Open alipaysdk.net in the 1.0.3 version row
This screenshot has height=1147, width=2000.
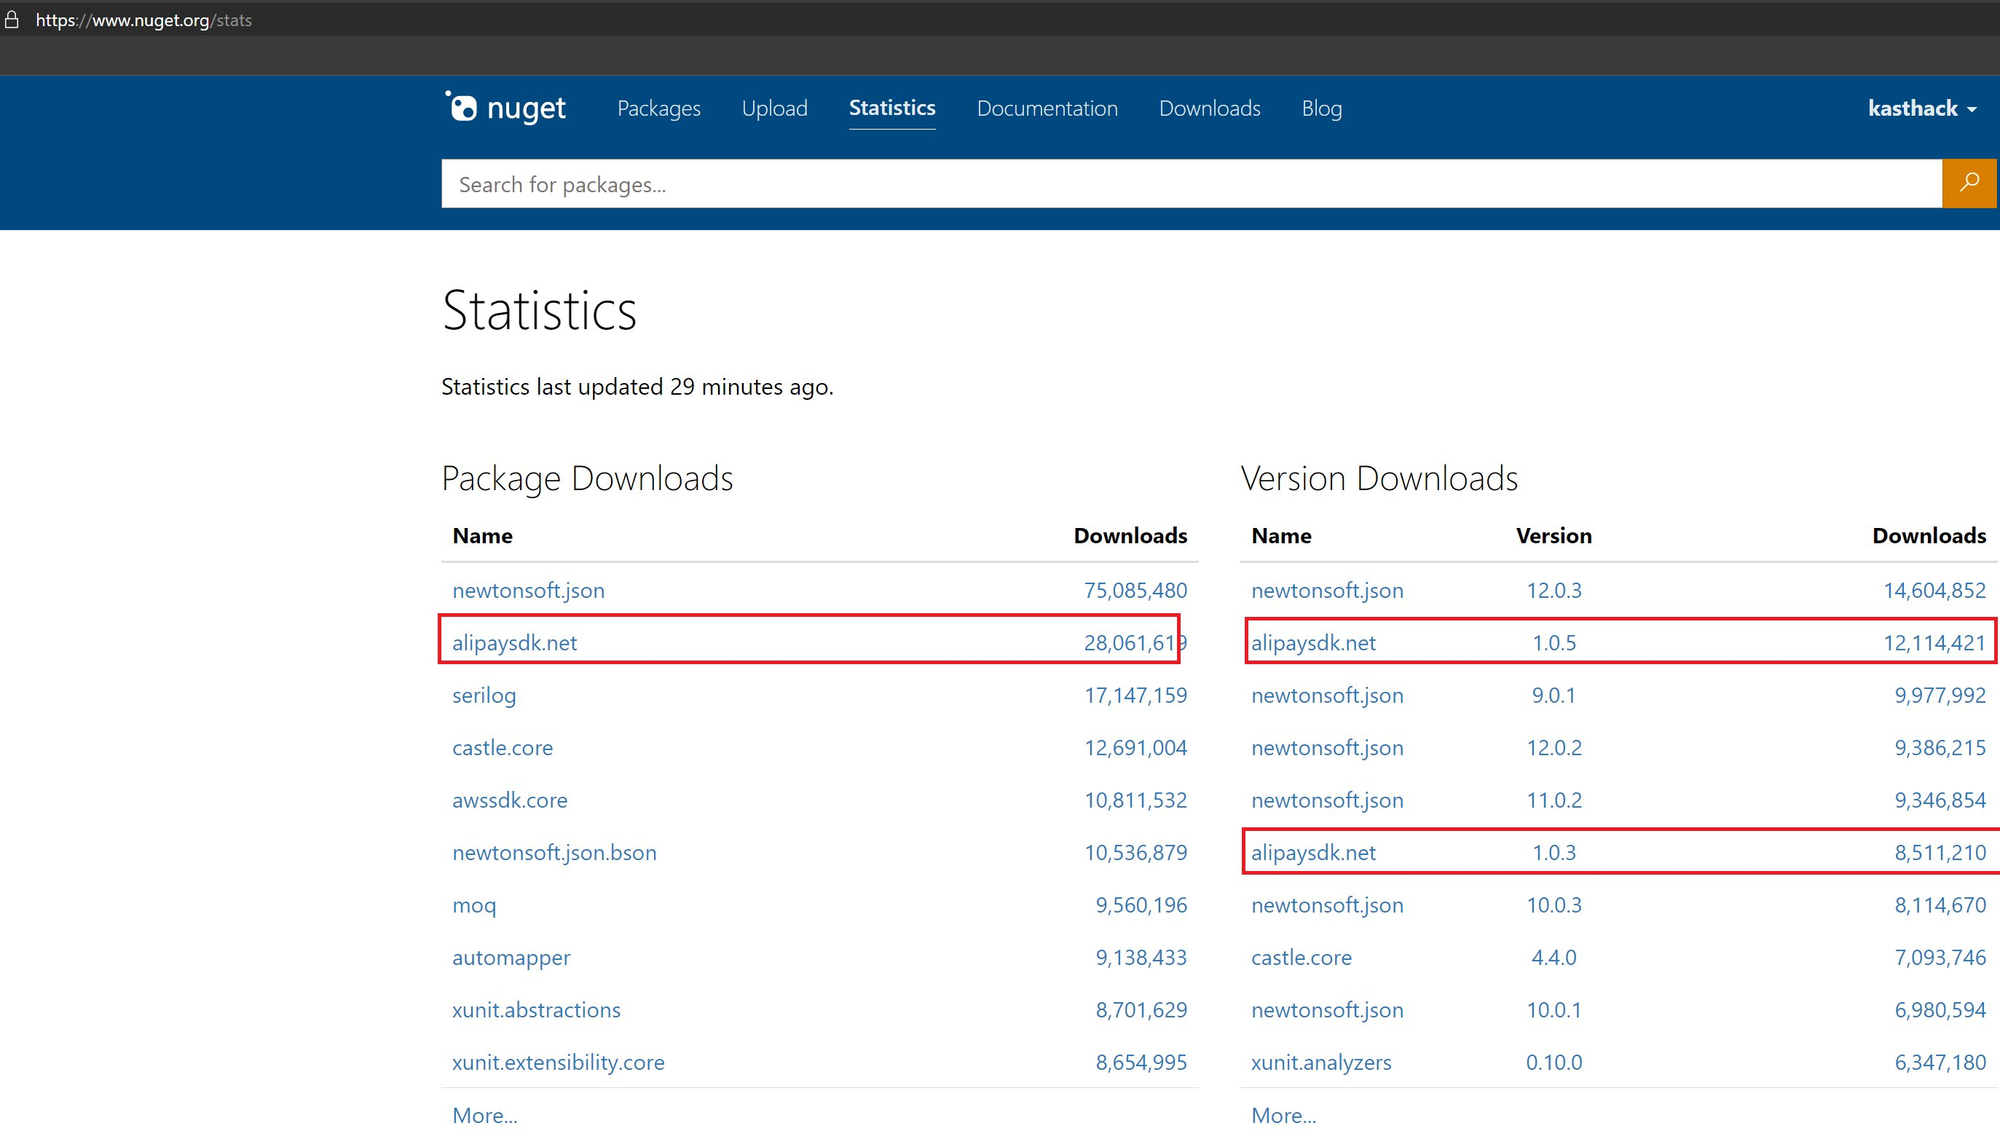click(x=1313, y=853)
